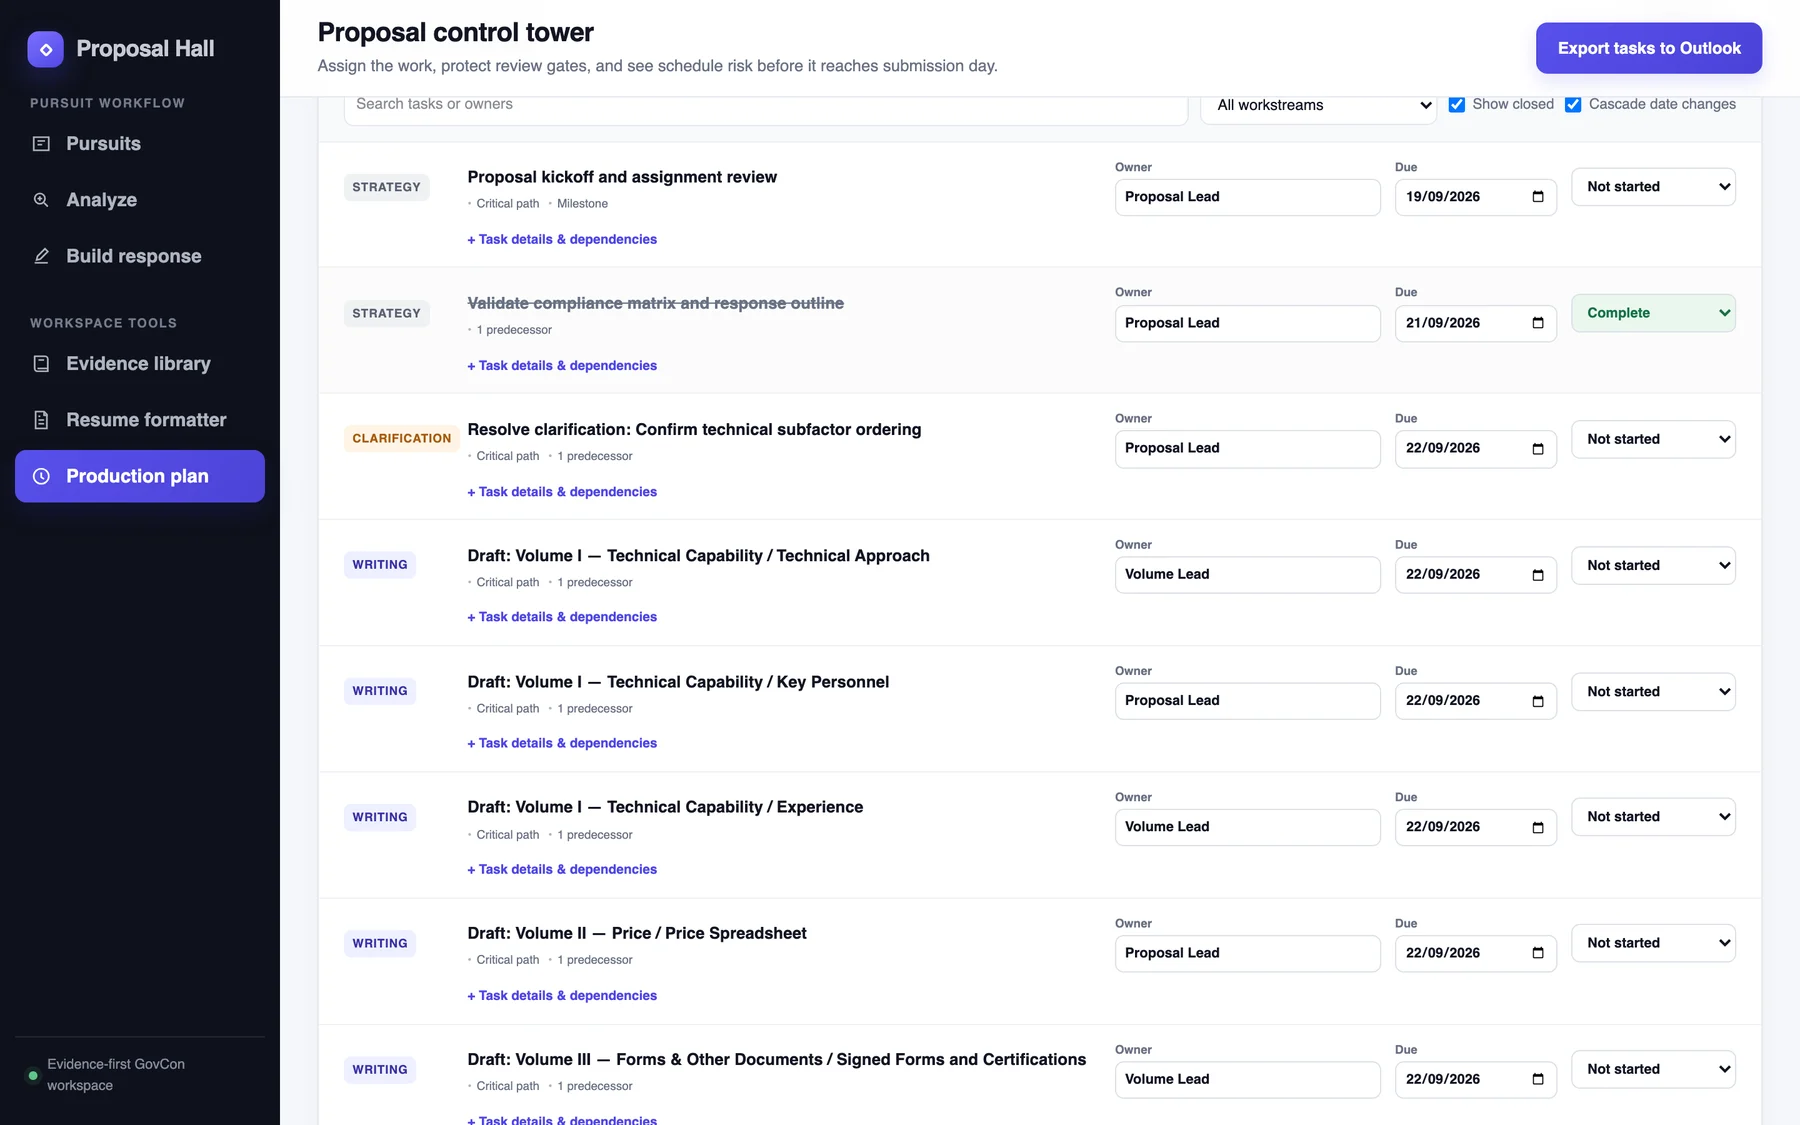Click the Proposal Hall logo icon
The image size is (1800, 1125).
(45, 49)
